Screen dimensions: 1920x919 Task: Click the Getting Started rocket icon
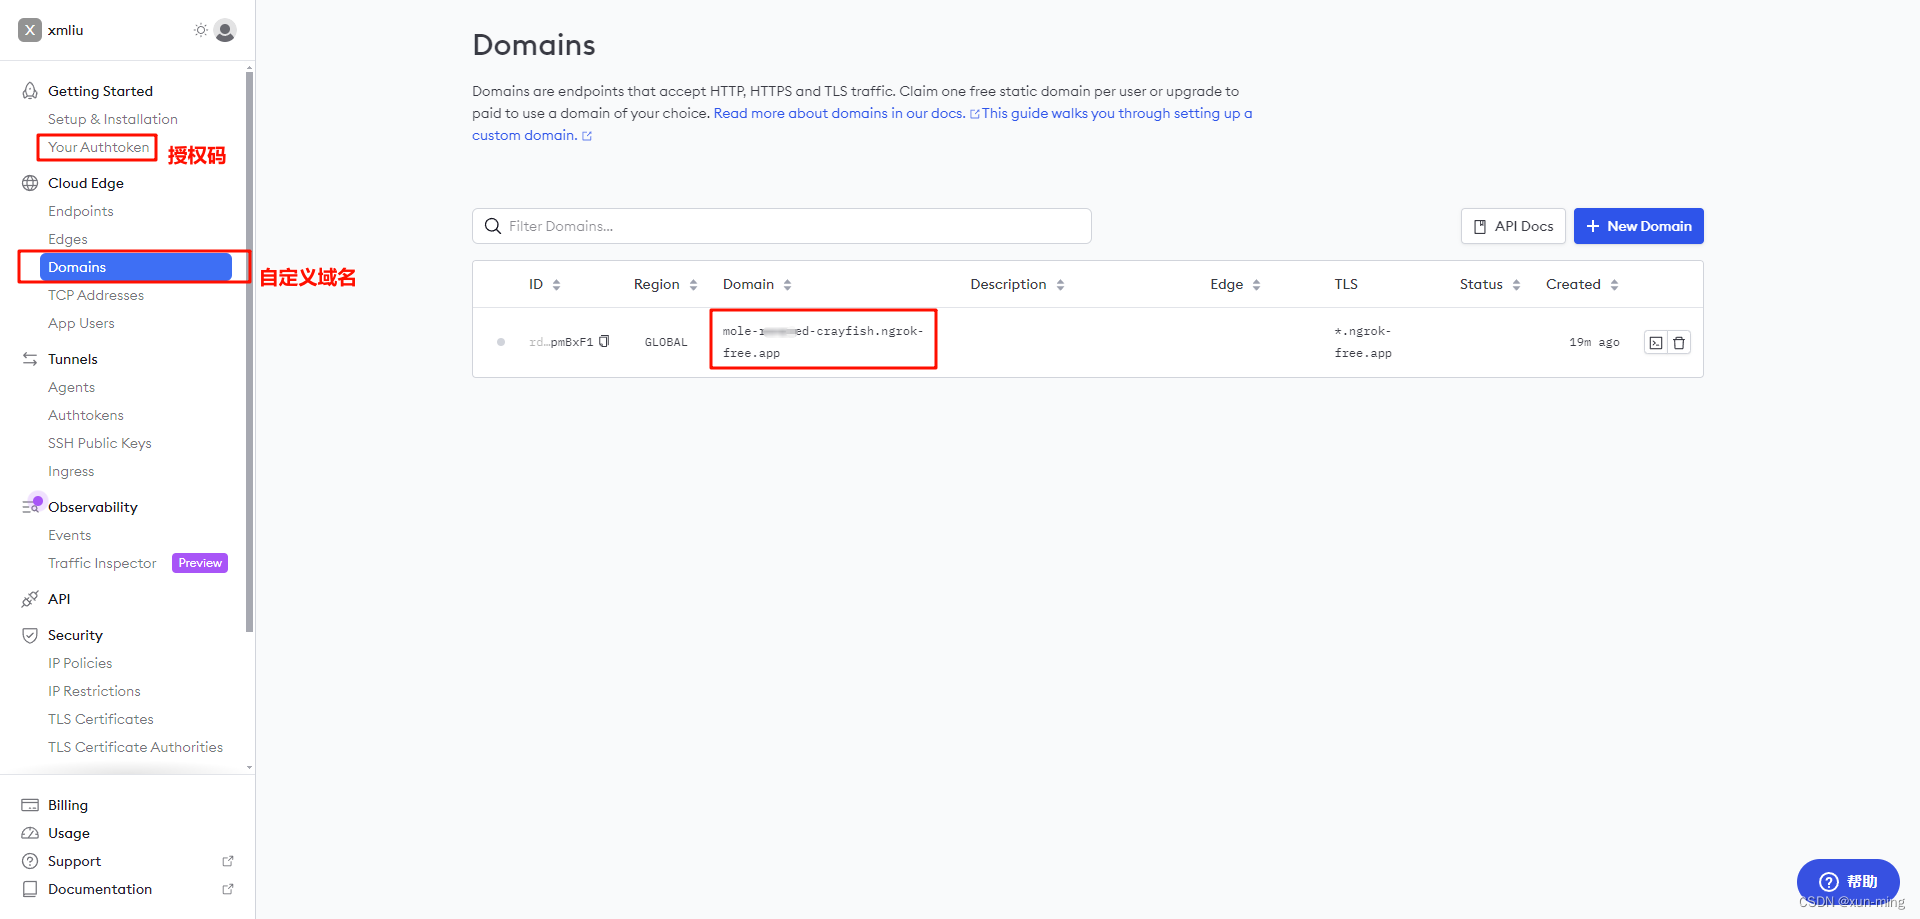[30, 91]
